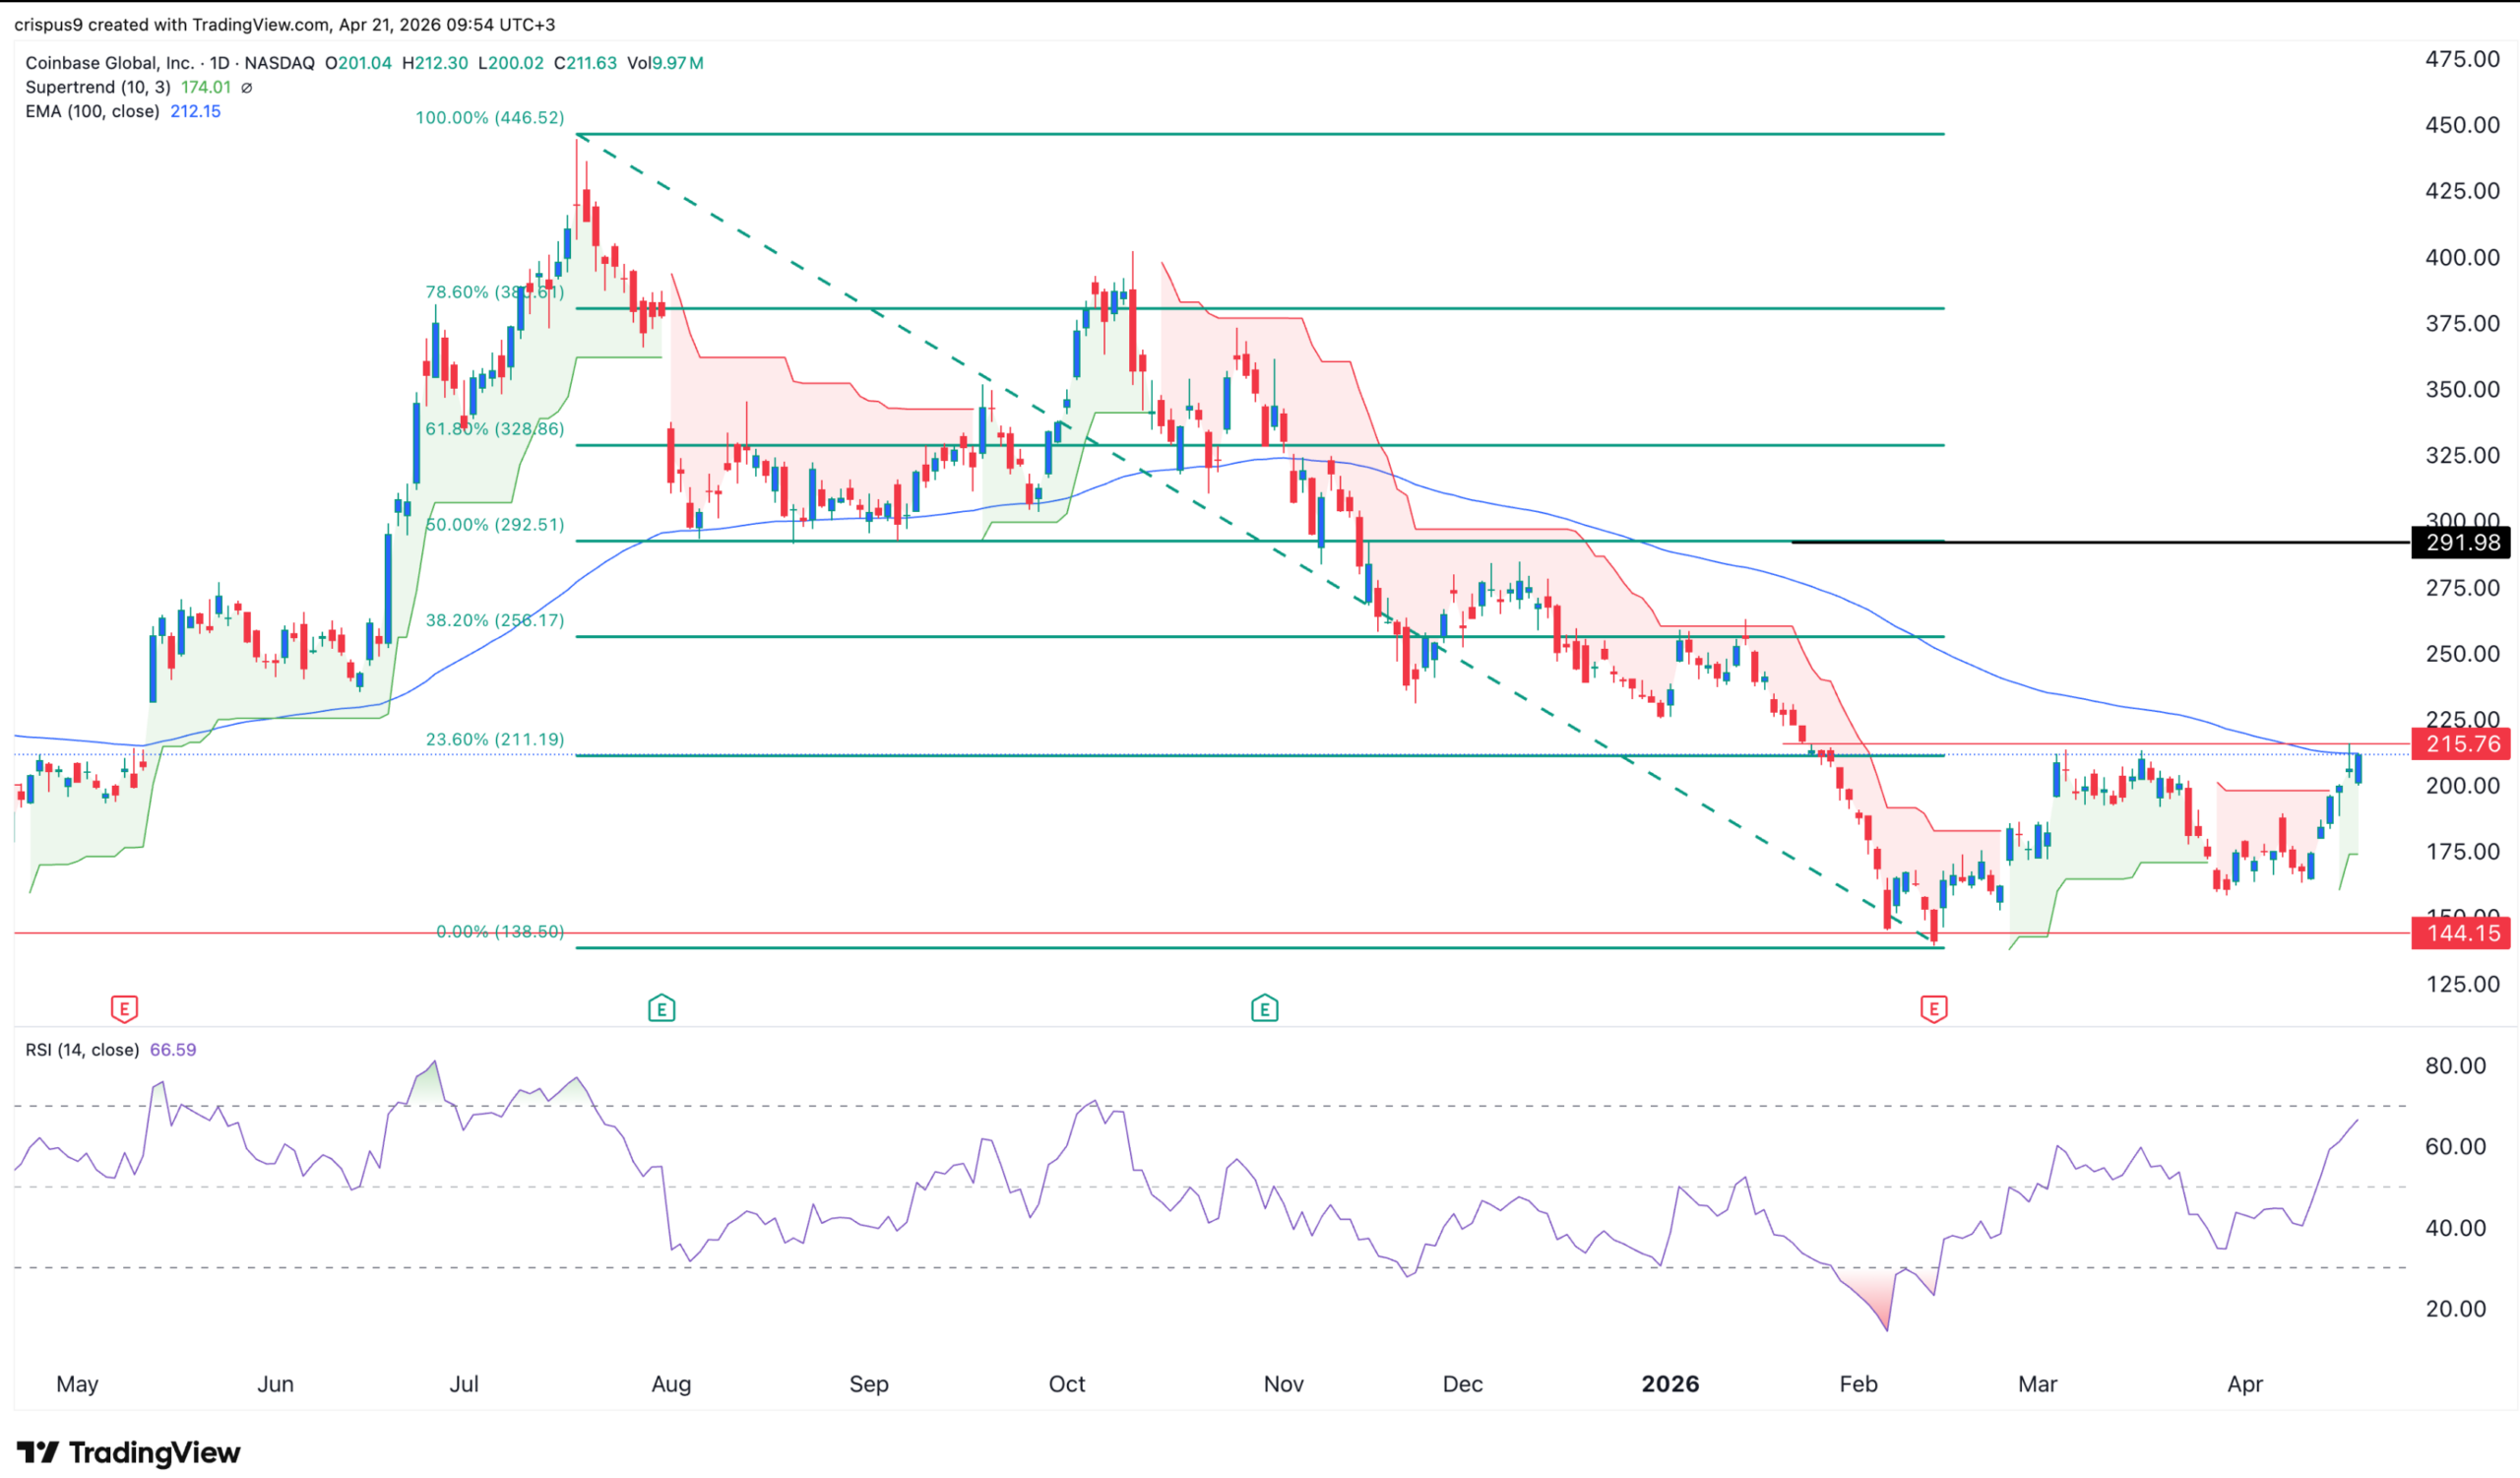Click the Apr label on the time axis
Viewport: 2520px width, 1478px height.
coord(2245,1383)
